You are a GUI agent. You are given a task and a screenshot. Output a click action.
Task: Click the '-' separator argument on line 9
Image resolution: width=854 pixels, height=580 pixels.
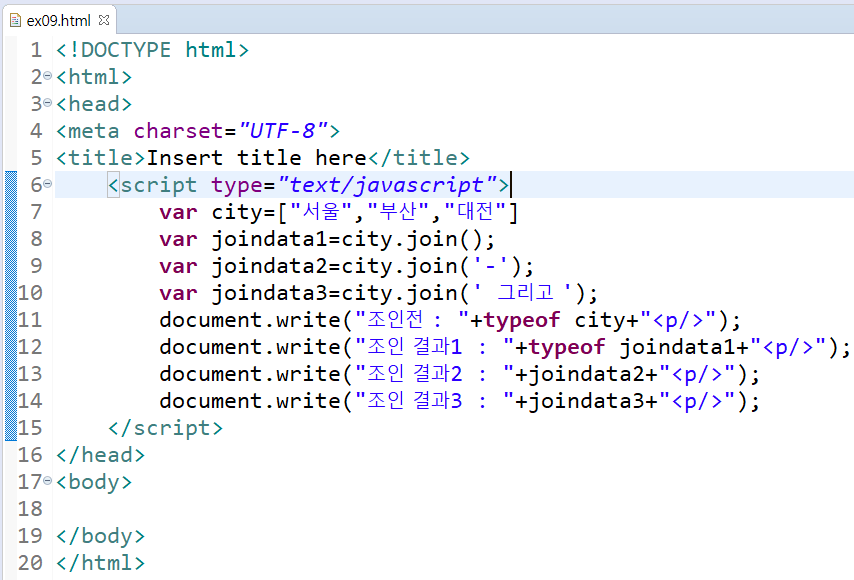pyautogui.click(x=489, y=266)
